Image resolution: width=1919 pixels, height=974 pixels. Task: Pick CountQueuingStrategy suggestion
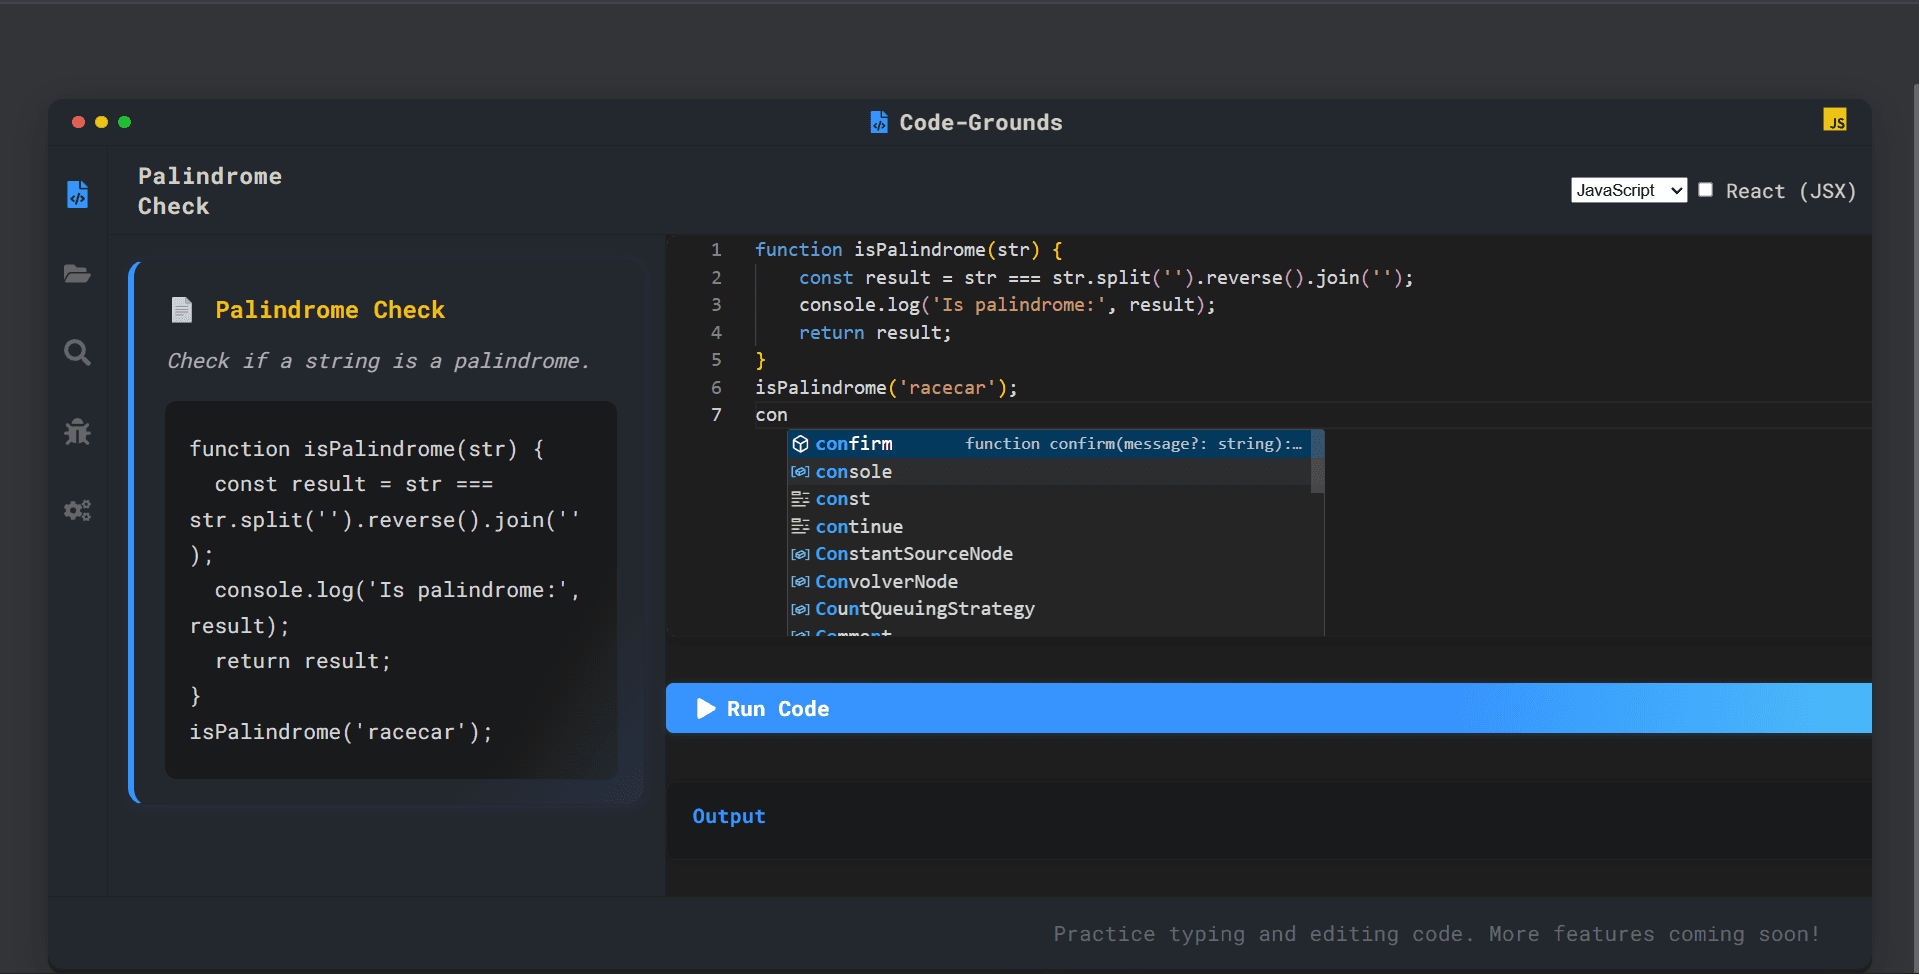click(1049, 609)
